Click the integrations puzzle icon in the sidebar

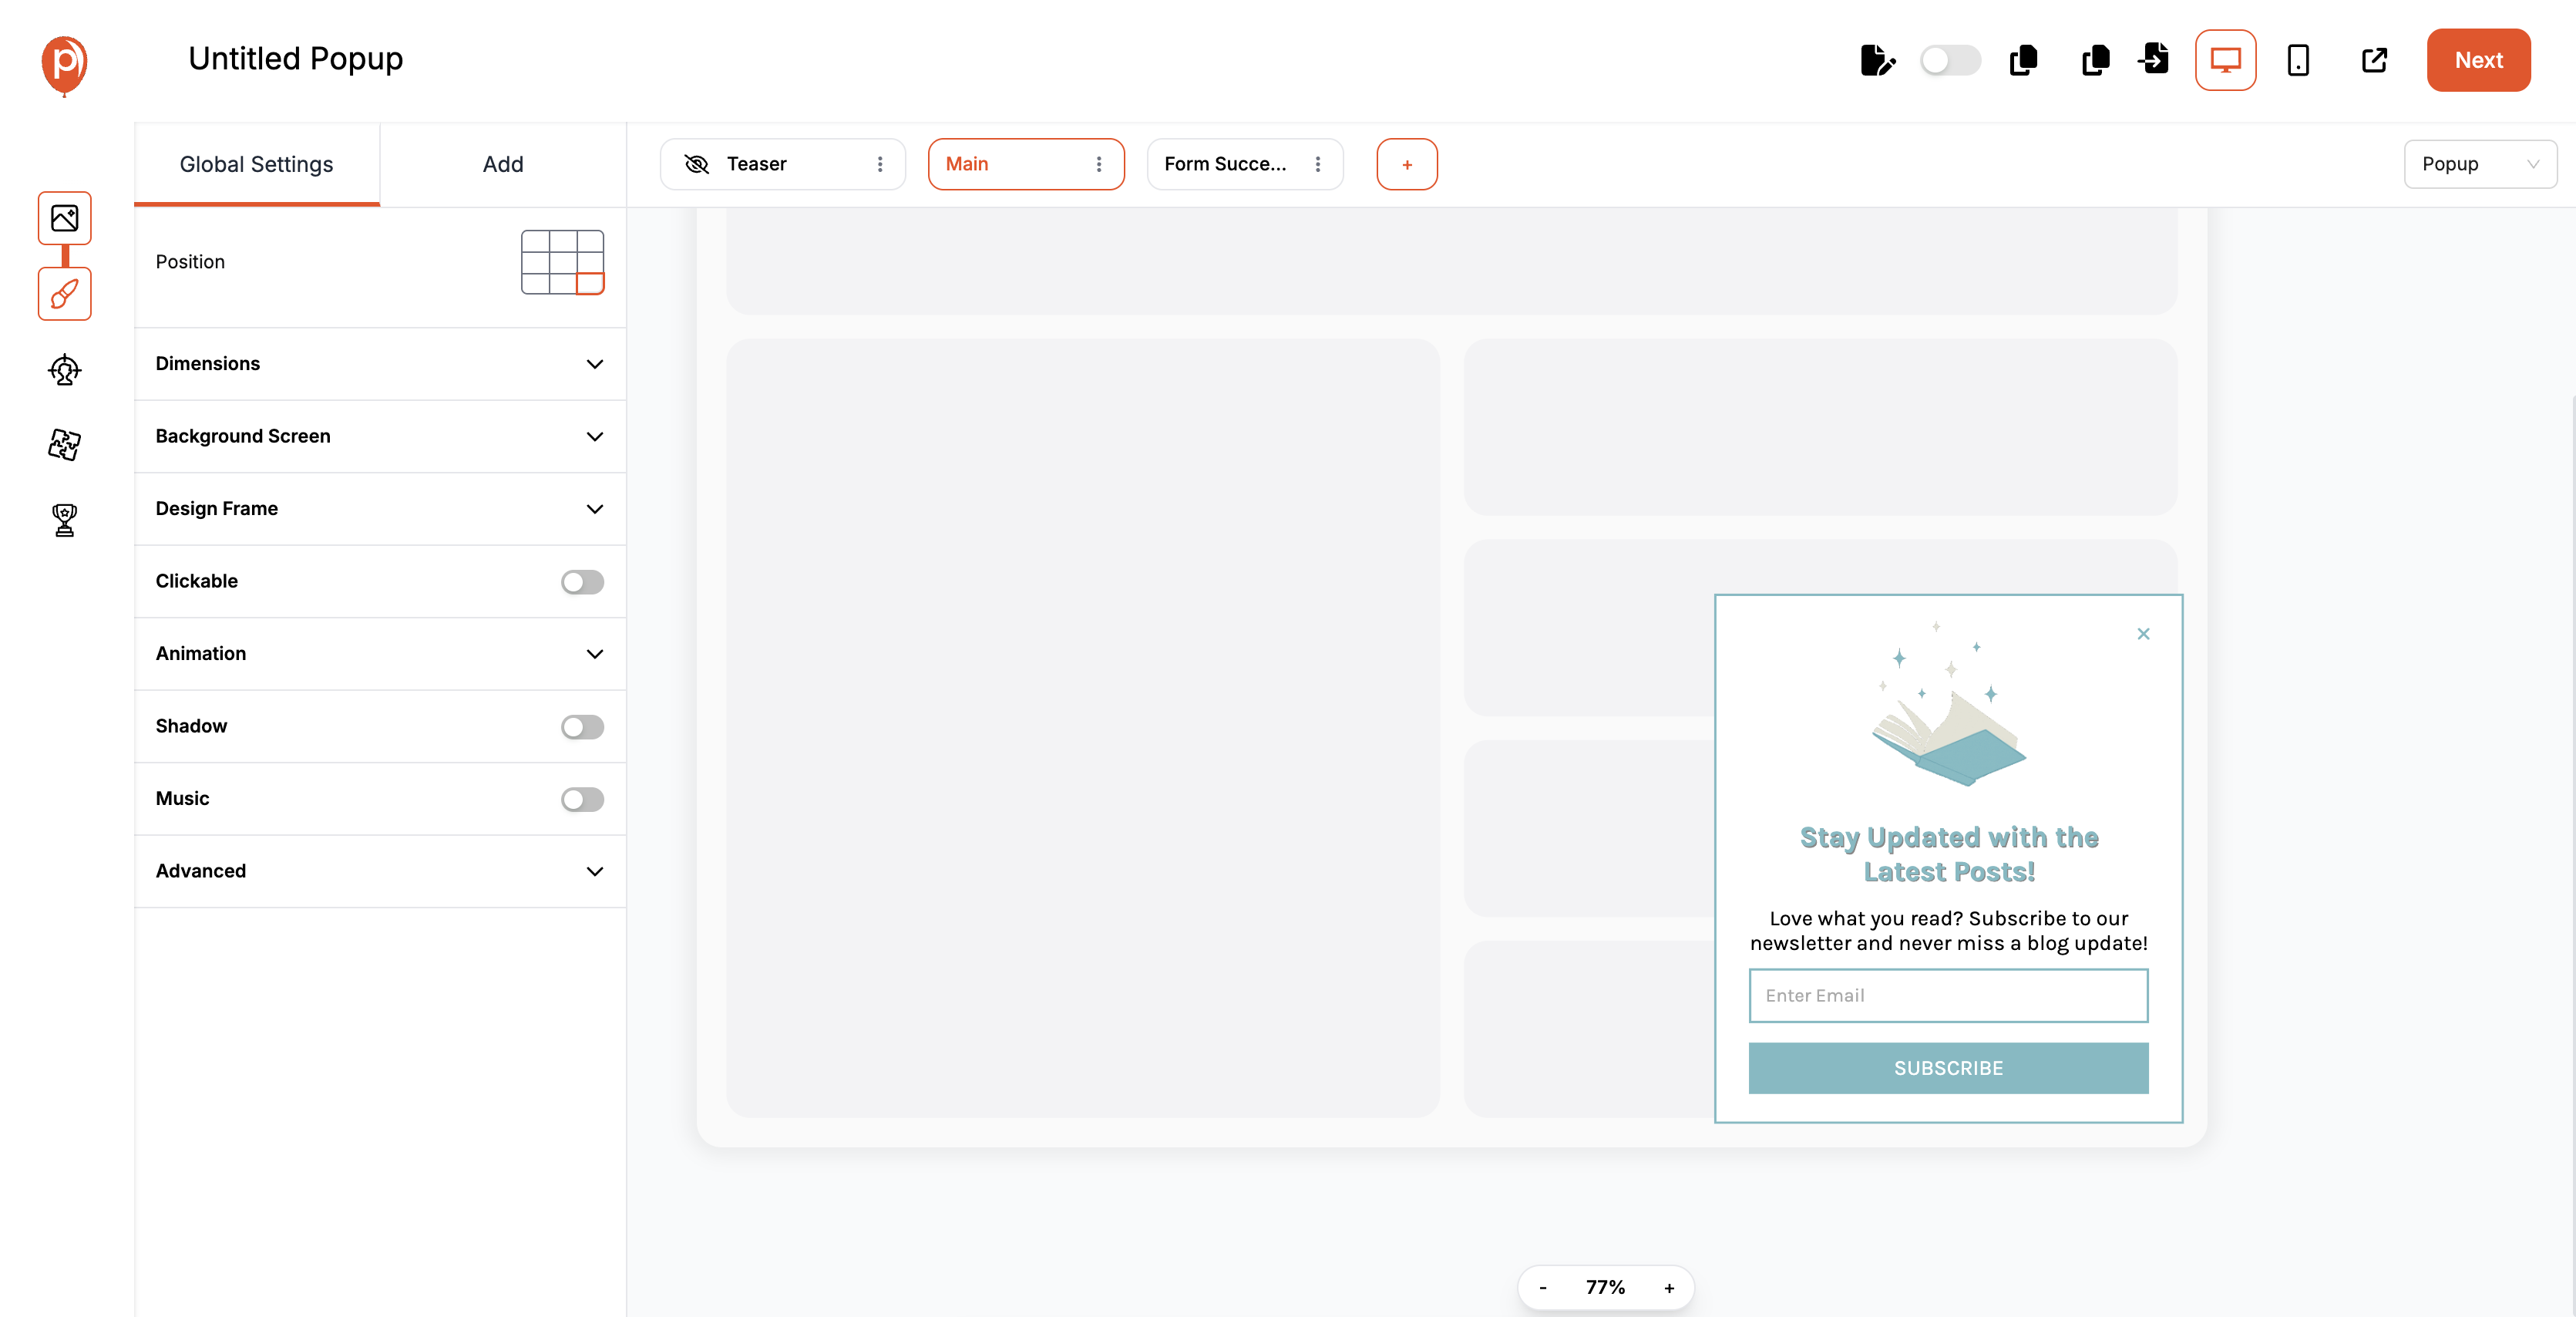pos(64,444)
